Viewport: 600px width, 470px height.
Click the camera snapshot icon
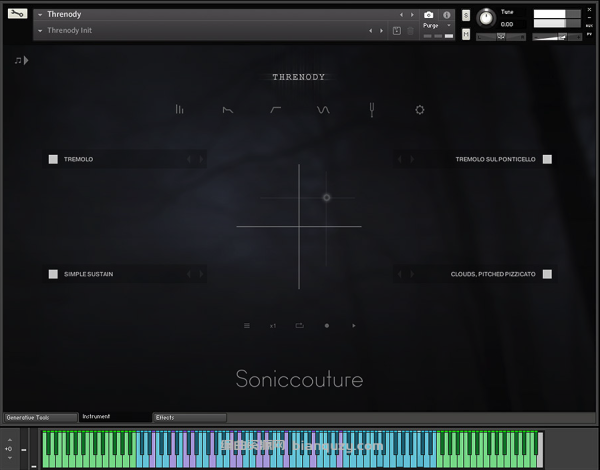(x=429, y=15)
